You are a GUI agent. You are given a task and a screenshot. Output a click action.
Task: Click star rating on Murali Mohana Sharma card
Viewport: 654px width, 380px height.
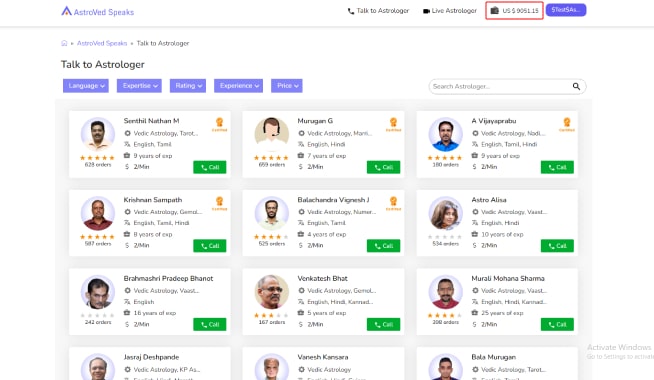445,315
